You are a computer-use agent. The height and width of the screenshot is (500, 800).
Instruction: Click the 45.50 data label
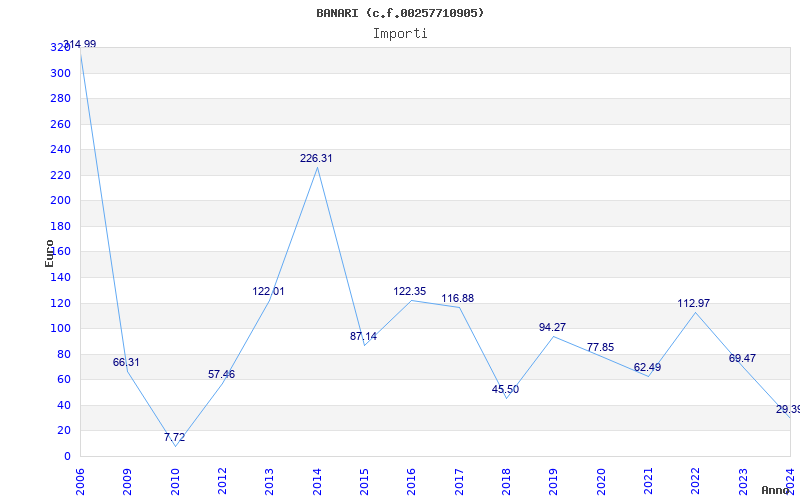click(x=505, y=389)
